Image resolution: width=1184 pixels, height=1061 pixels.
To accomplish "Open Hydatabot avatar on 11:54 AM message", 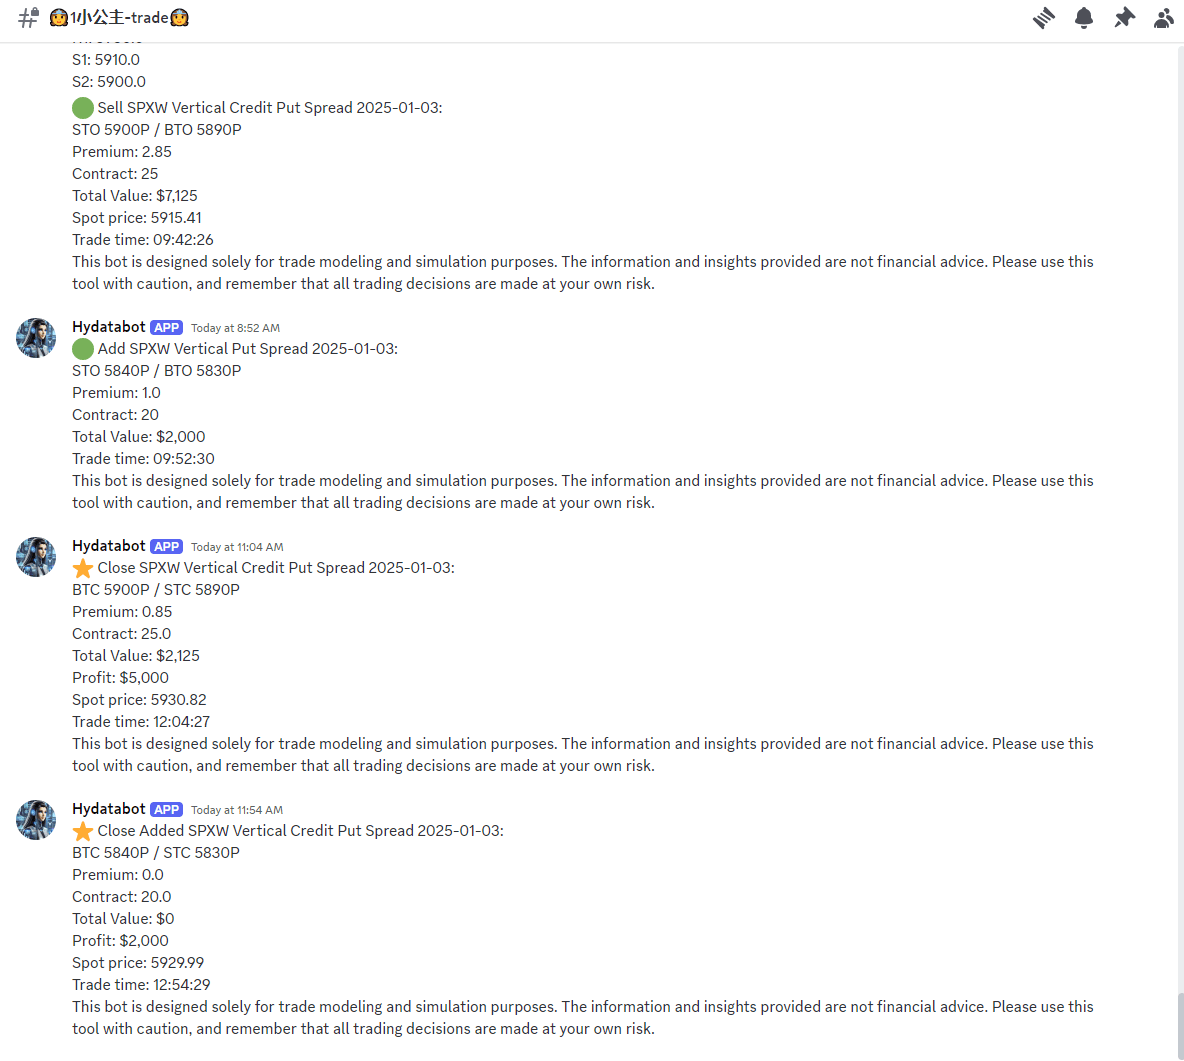I will (36, 820).
